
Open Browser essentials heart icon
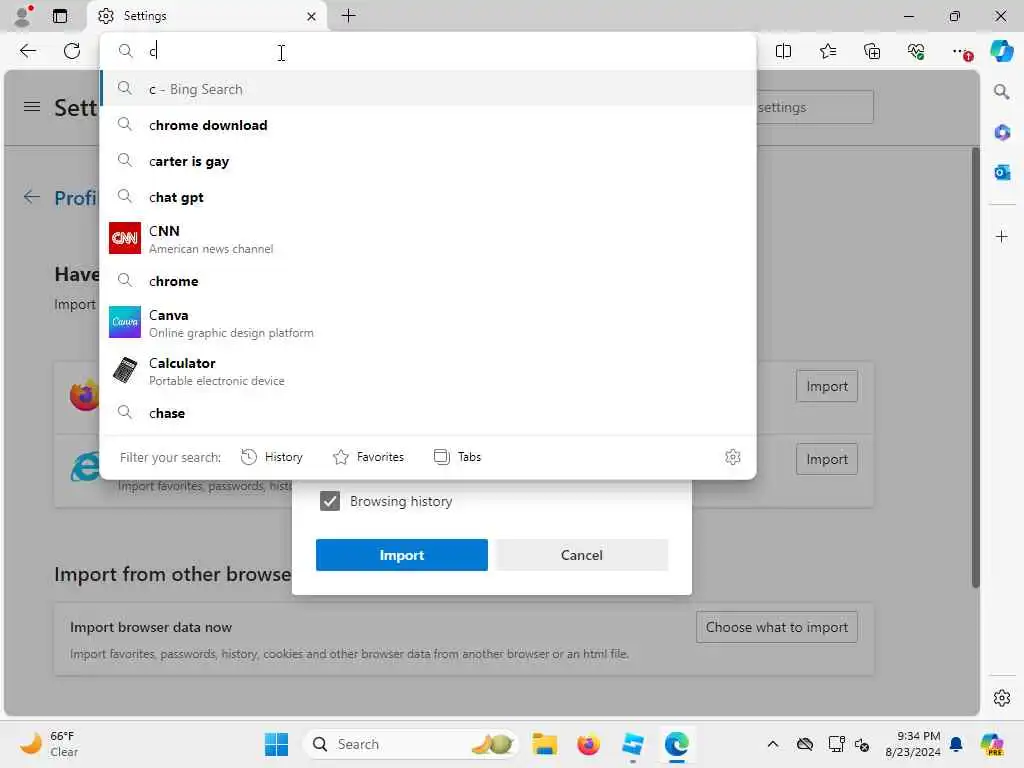916,51
